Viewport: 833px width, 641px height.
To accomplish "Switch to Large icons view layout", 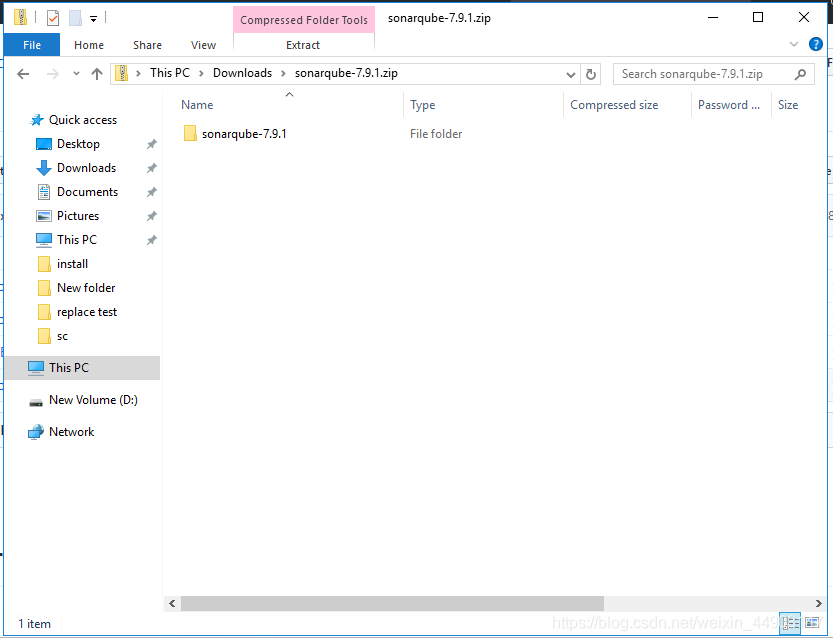I will pos(812,622).
